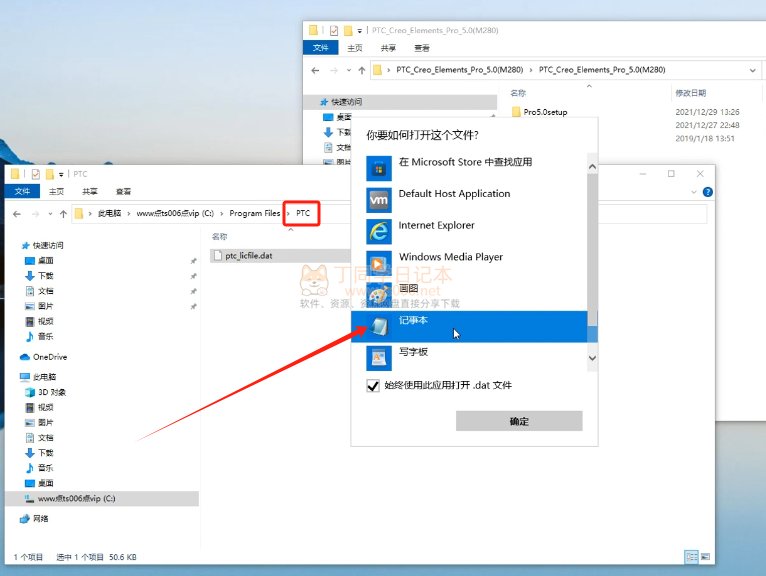The height and width of the screenshot is (576, 766).
Task: Open the 文件 tab in PTC window
Action: tap(22, 191)
